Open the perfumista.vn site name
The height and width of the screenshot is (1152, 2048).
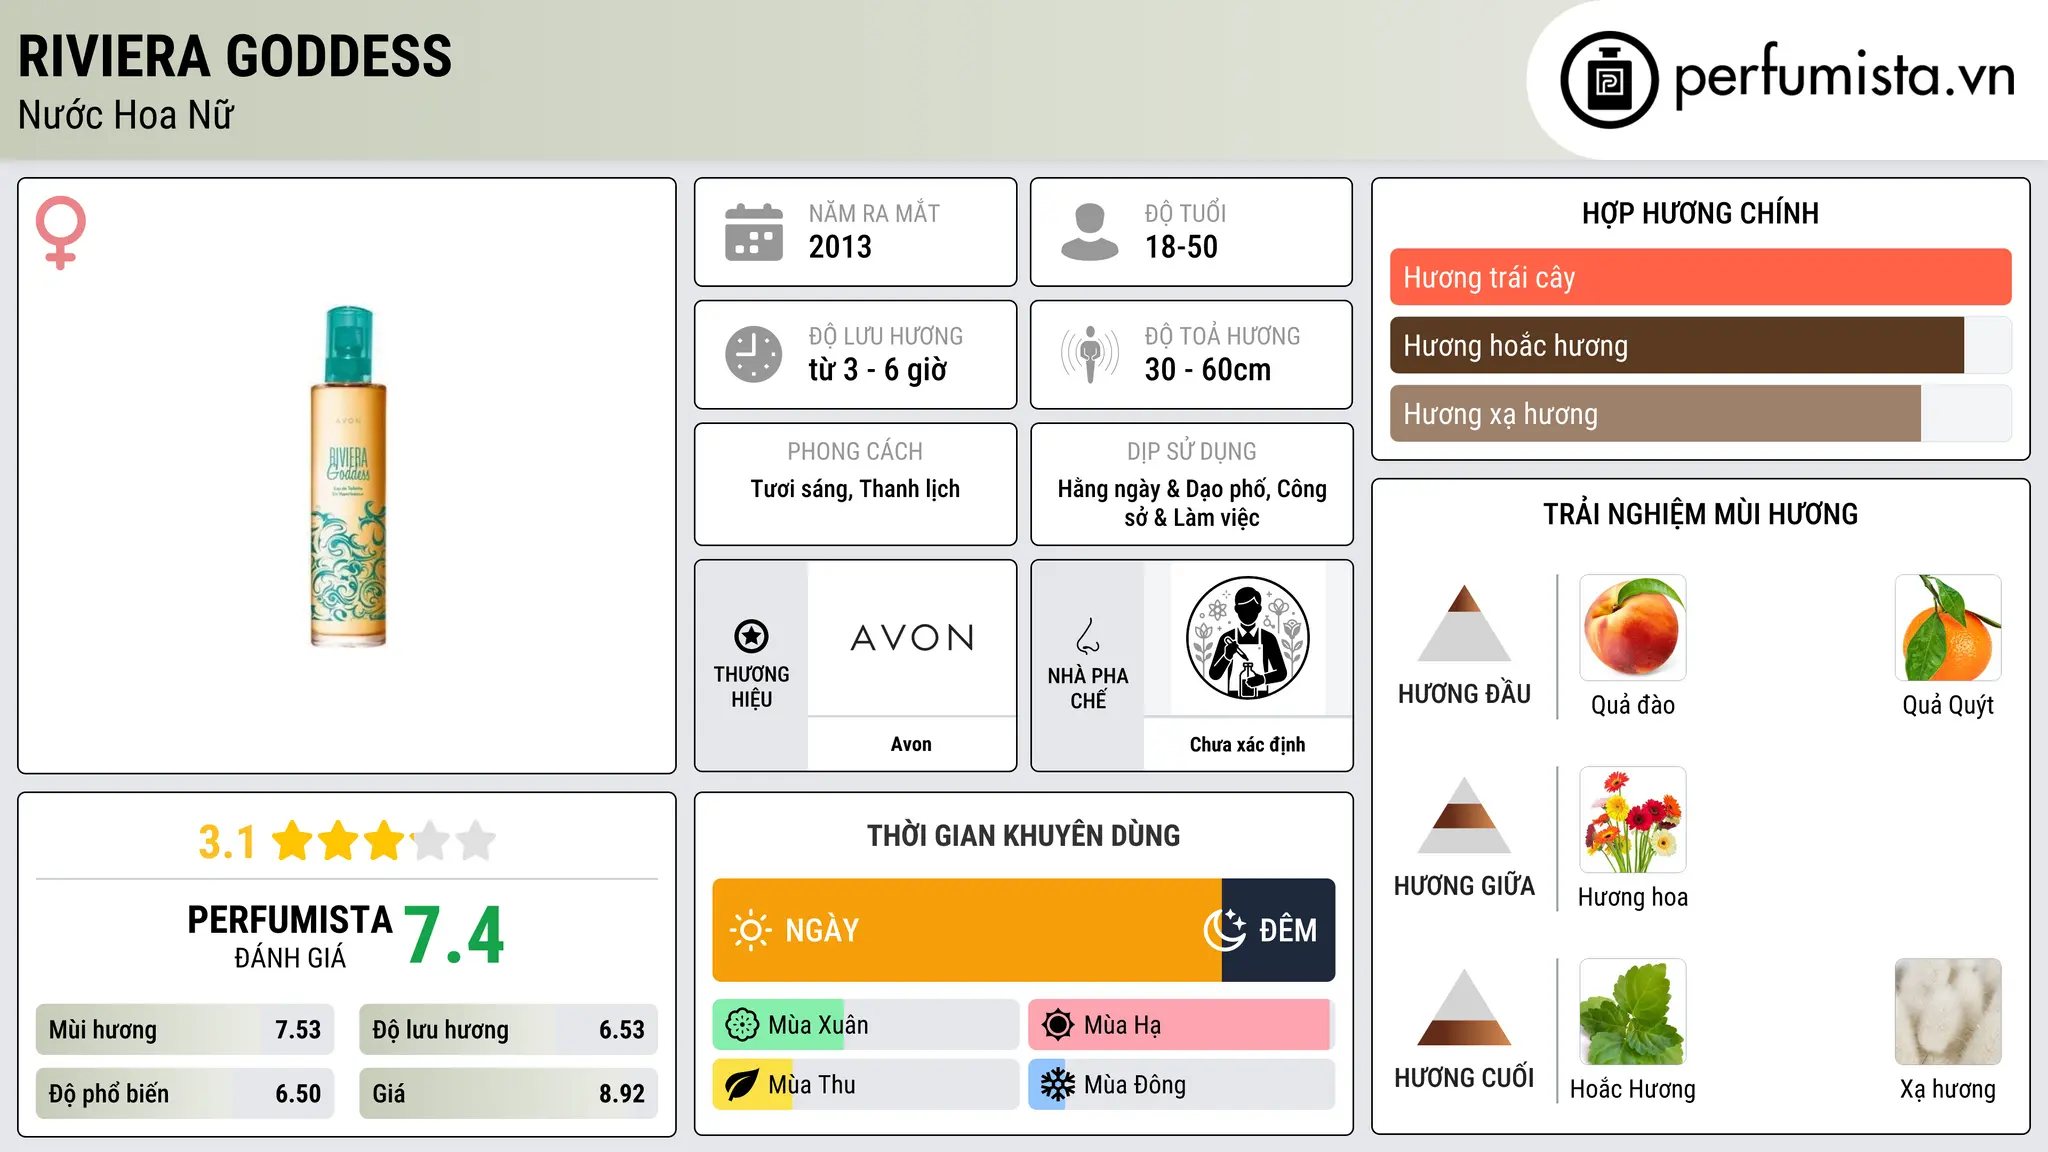coord(1845,76)
